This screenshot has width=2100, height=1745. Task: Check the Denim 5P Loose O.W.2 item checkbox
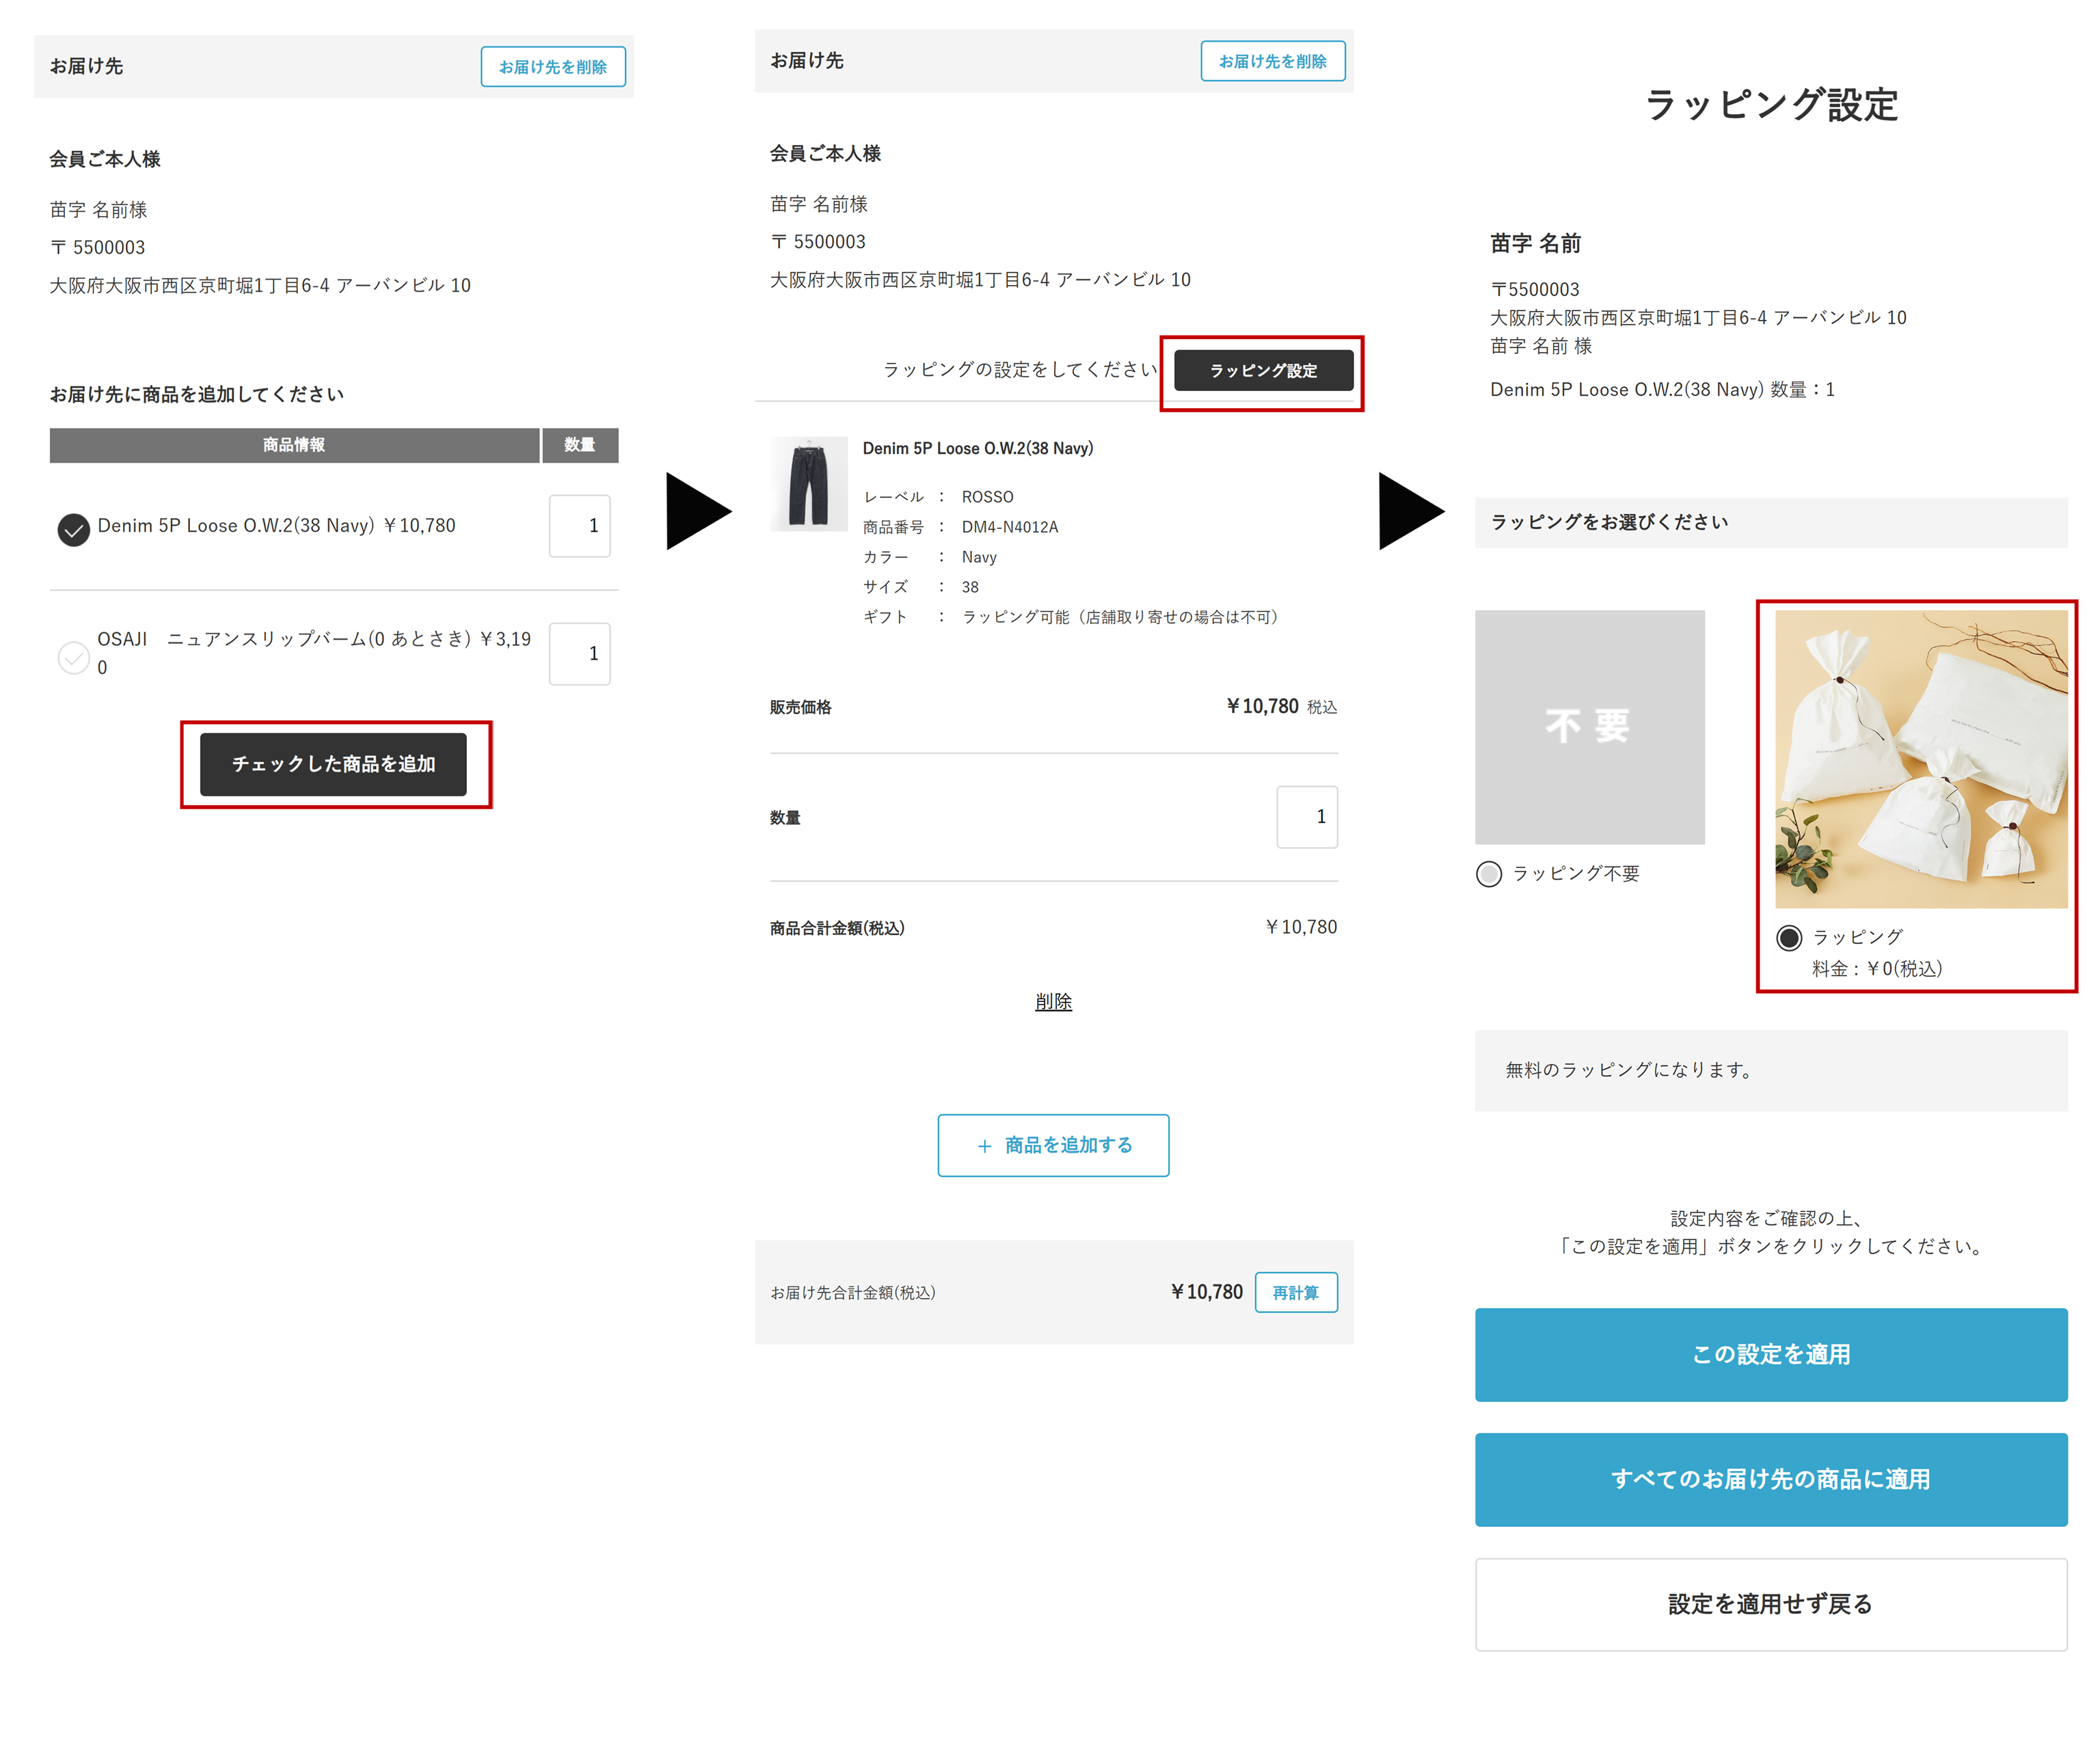click(x=73, y=529)
